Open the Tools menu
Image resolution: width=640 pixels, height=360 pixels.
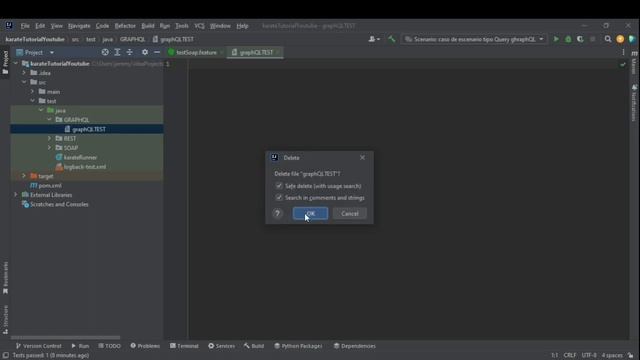(182, 26)
